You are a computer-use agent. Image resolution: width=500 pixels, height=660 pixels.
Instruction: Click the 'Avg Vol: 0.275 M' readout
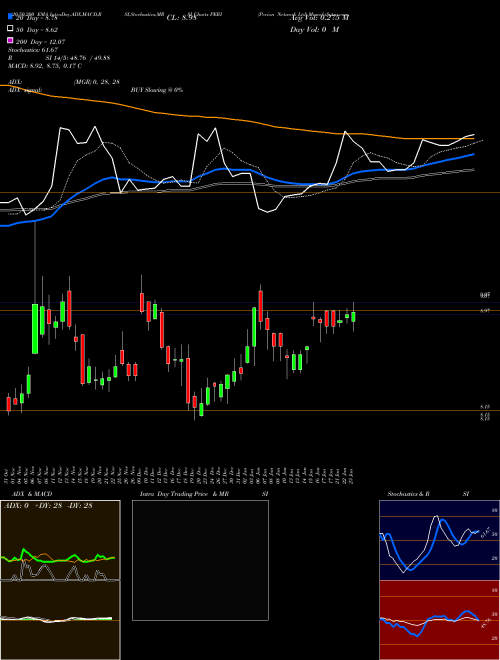(319, 18)
